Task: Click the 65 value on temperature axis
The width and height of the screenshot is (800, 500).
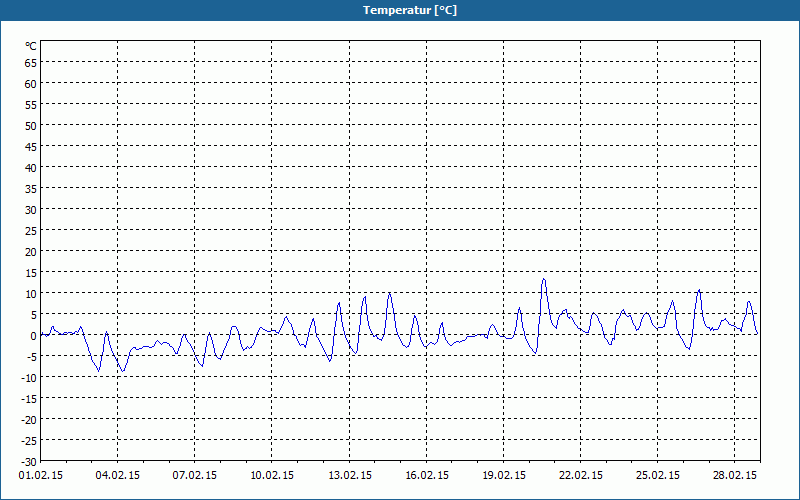Action: (31, 63)
